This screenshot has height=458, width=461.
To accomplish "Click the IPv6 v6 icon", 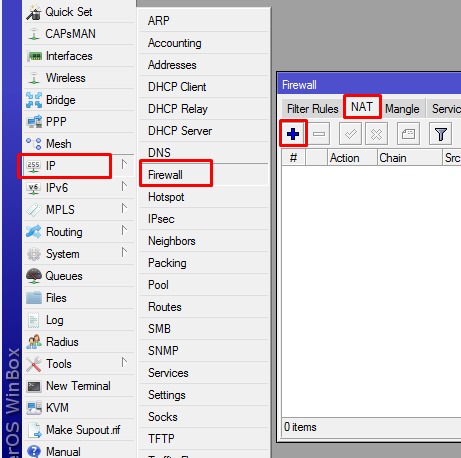I will click(34, 188).
